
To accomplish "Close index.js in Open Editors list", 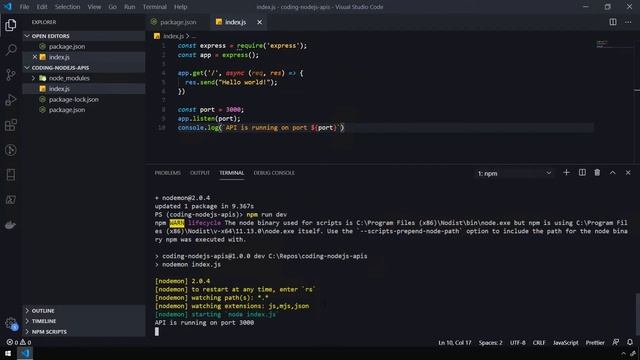I will coord(35,57).
